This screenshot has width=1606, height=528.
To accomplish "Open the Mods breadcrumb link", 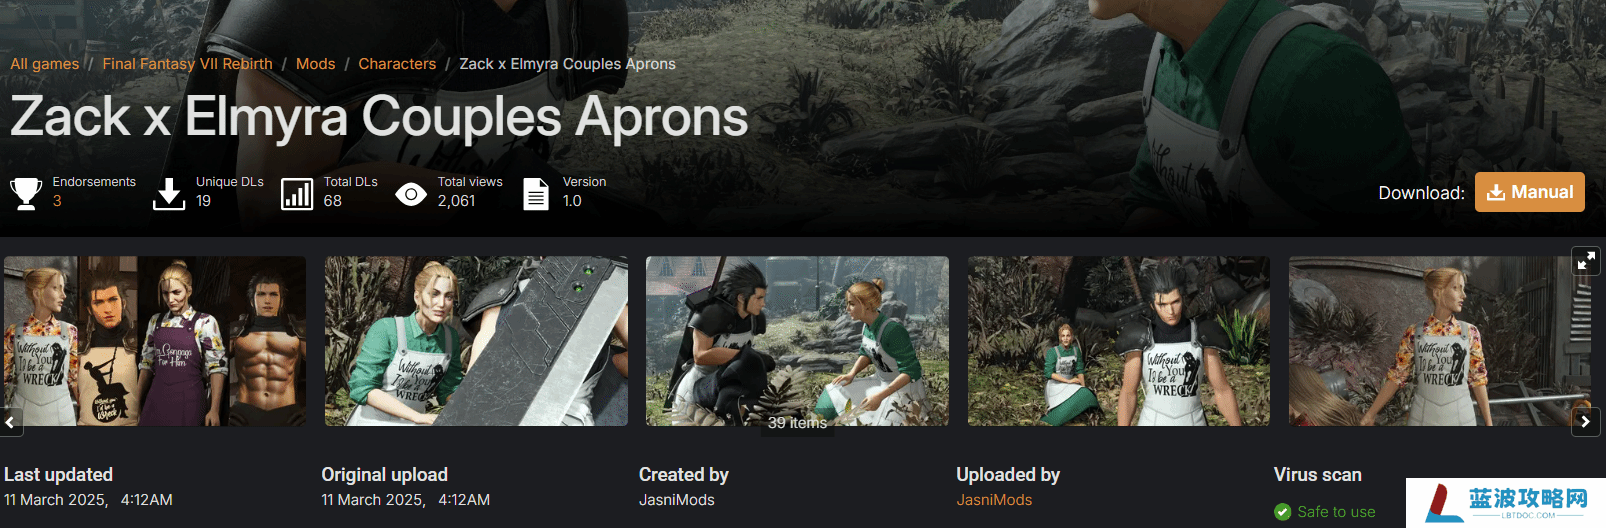I will [x=316, y=64].
